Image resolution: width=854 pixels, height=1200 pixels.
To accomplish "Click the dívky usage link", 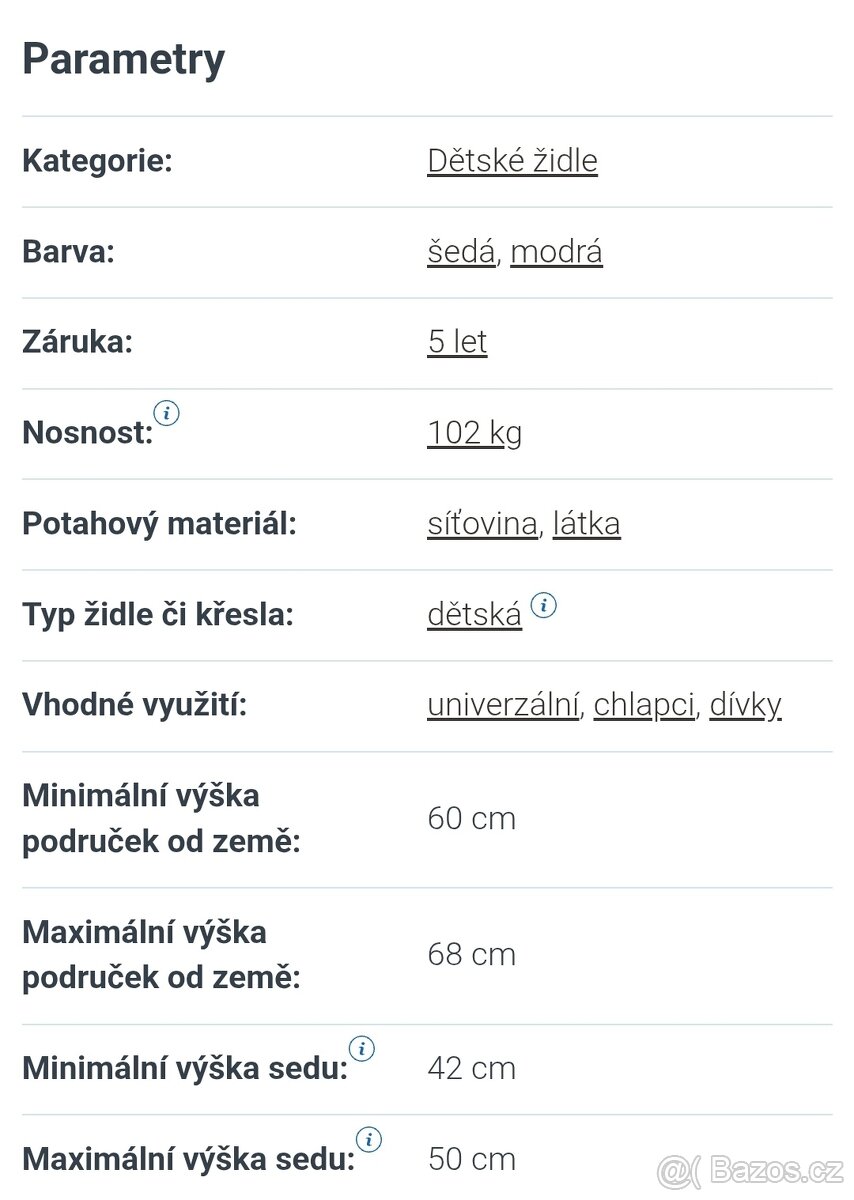I will [745, 704].
